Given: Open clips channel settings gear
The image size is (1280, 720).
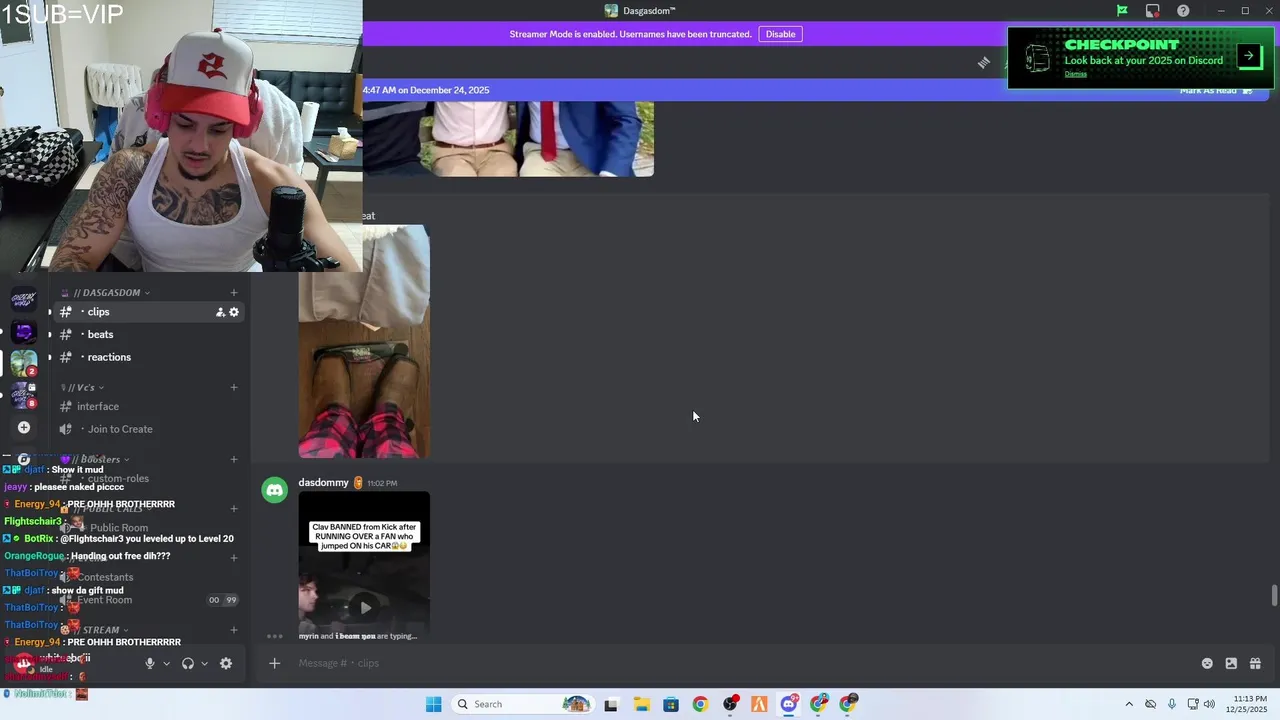Looking at the screenshot, I should (234, 312).
